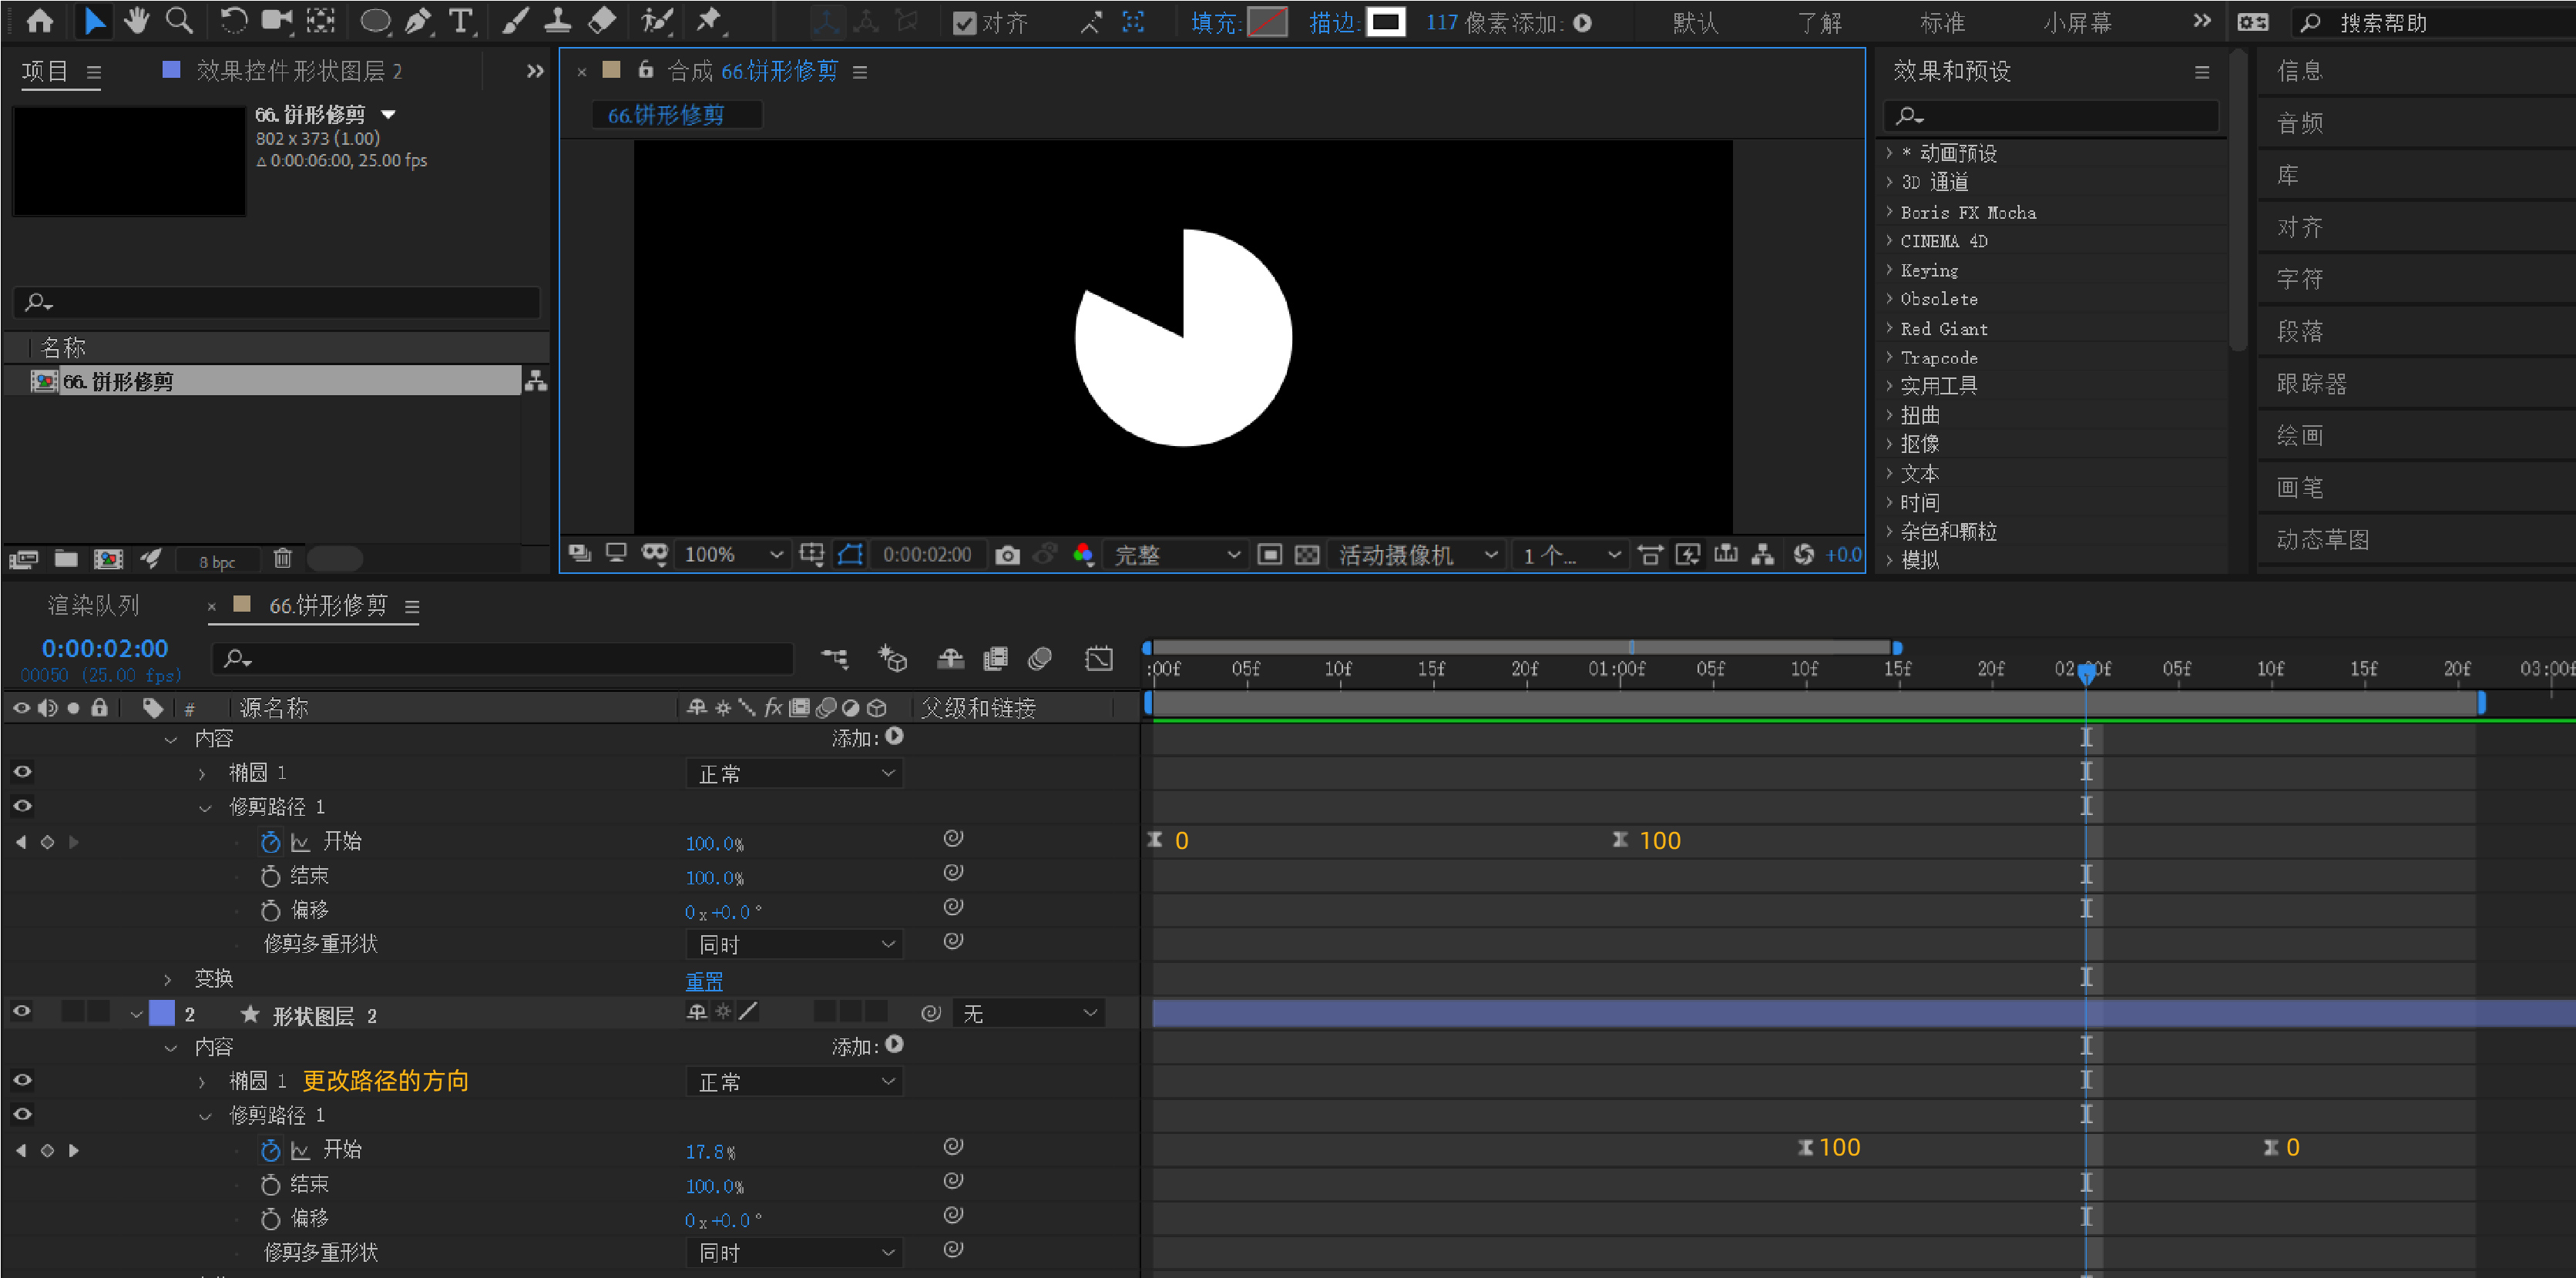Click the trash delete icon in Project panel
The image size is (2576, 1278).
click(283, 559)
